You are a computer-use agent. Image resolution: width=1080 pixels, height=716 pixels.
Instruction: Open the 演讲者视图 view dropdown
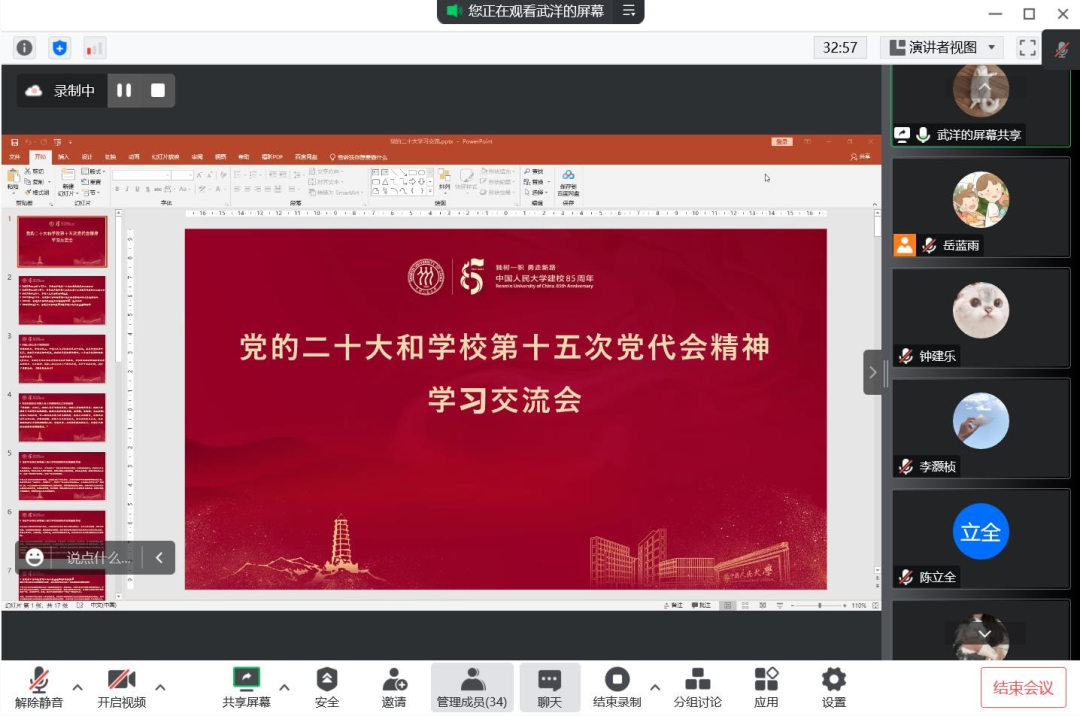pyautogui.click(x=942, y=48)
